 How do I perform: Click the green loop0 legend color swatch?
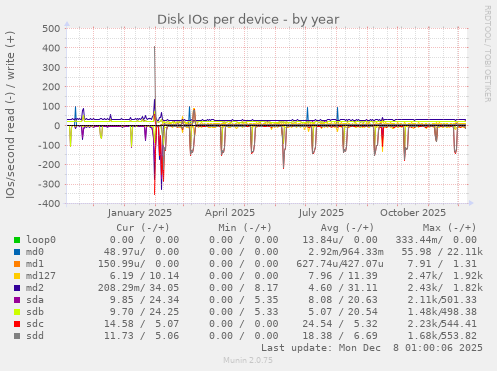click(17, 240)
